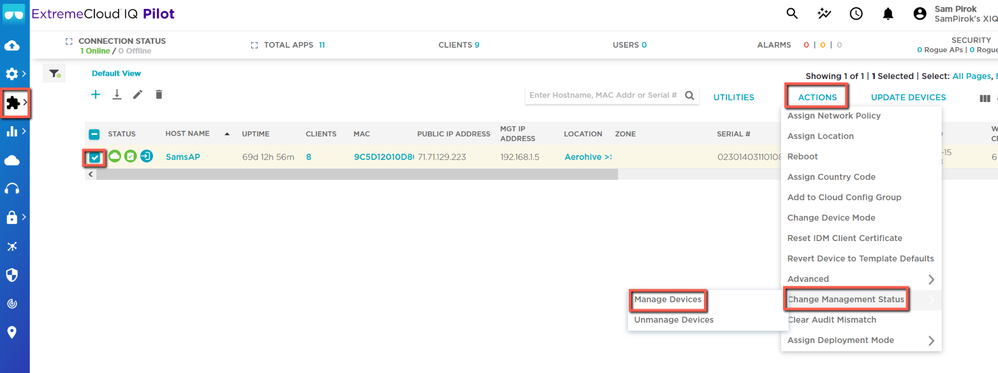This screenshot has height=373, width=998.
Task: Choose Reset IDM Client Certificate
Action: (845, 238)
